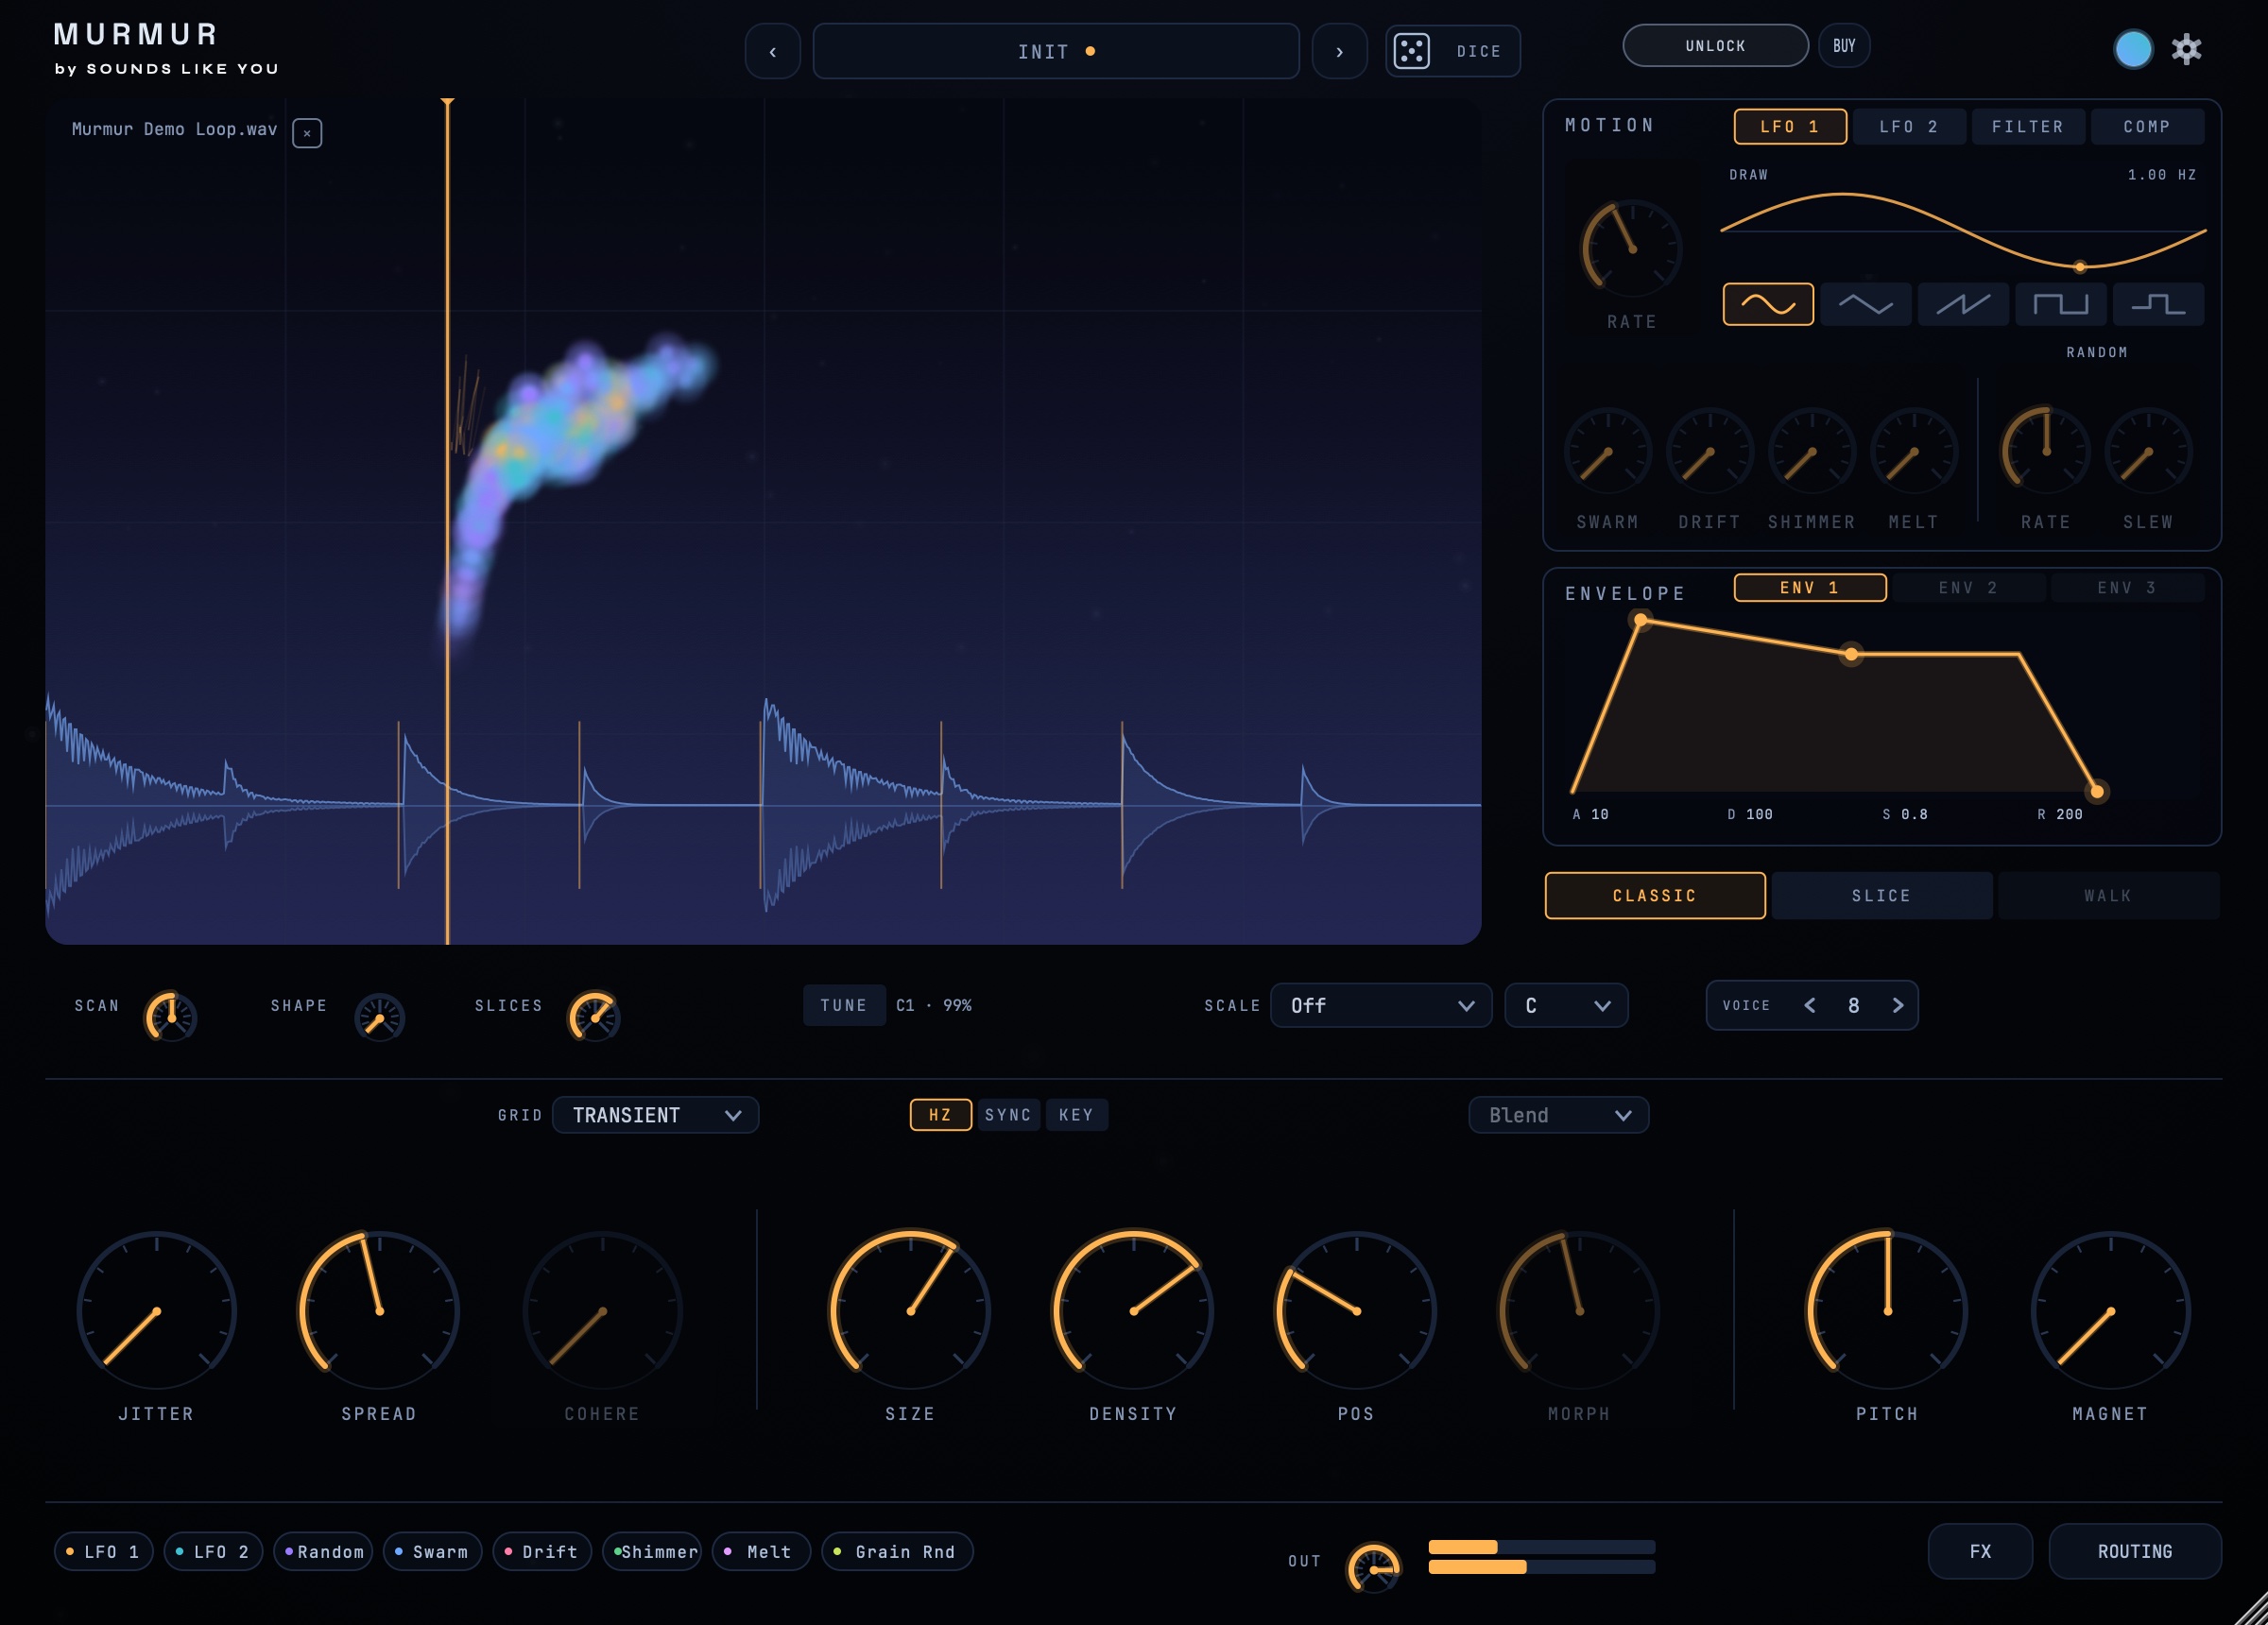2268x1625 pixels.
Task: Remove the loaded Murmur Demo Loop.wav sample
Action: (x=307, y=133)
